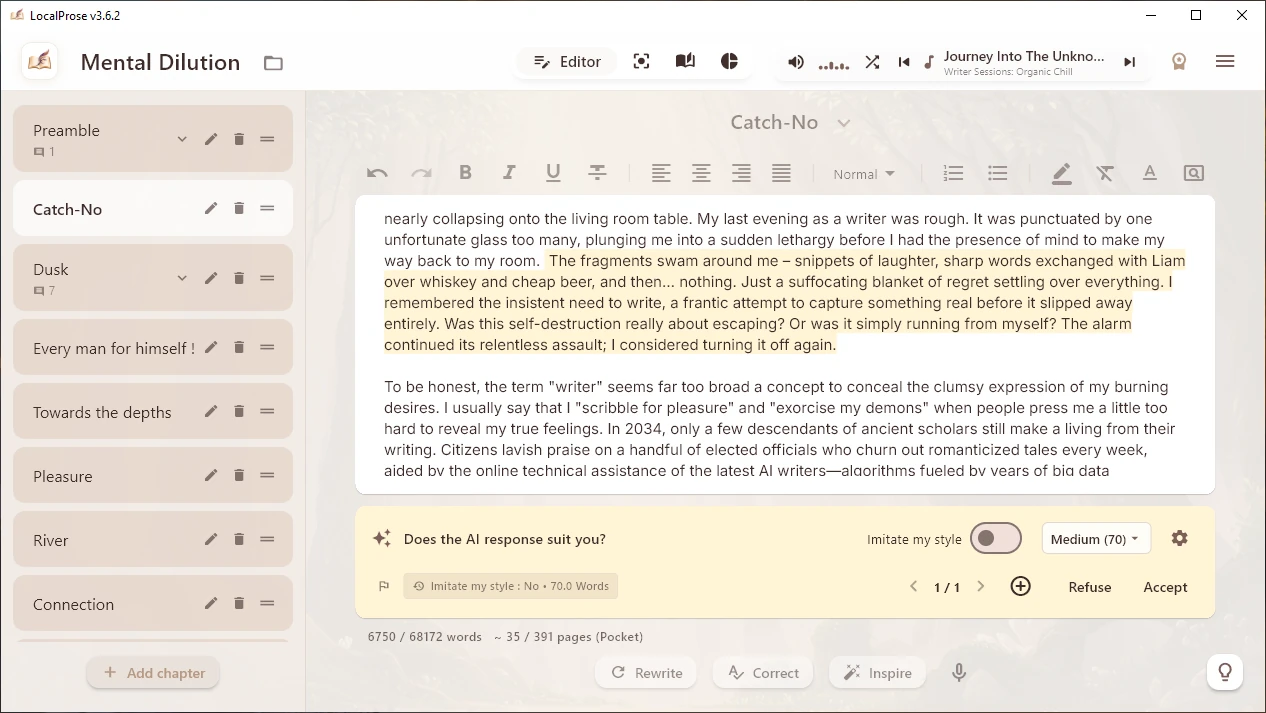Justify the text
The width and height of the screenshot is (1266, 713).
point(781,173)
